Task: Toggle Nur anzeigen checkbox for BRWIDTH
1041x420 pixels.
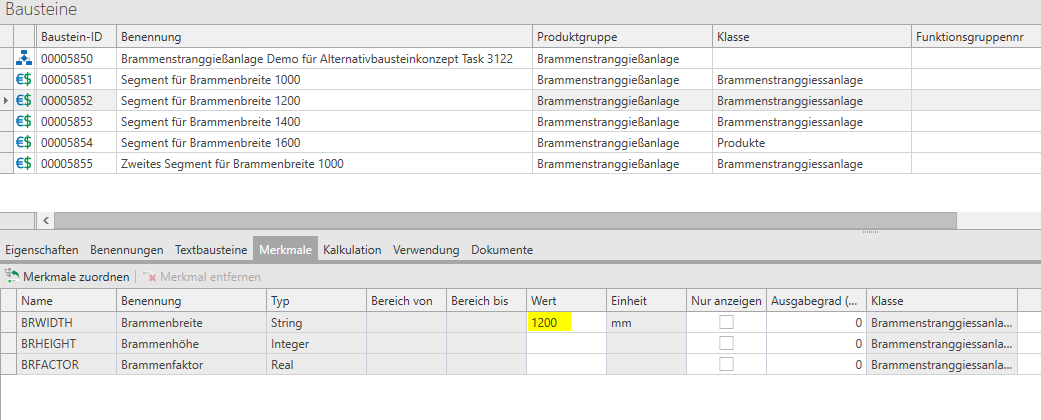Action: point(727,323)
